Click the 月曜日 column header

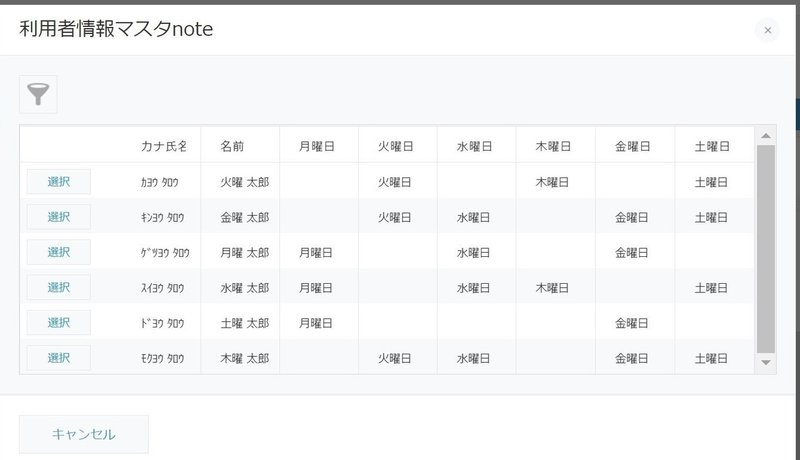[x=316, y=146]
